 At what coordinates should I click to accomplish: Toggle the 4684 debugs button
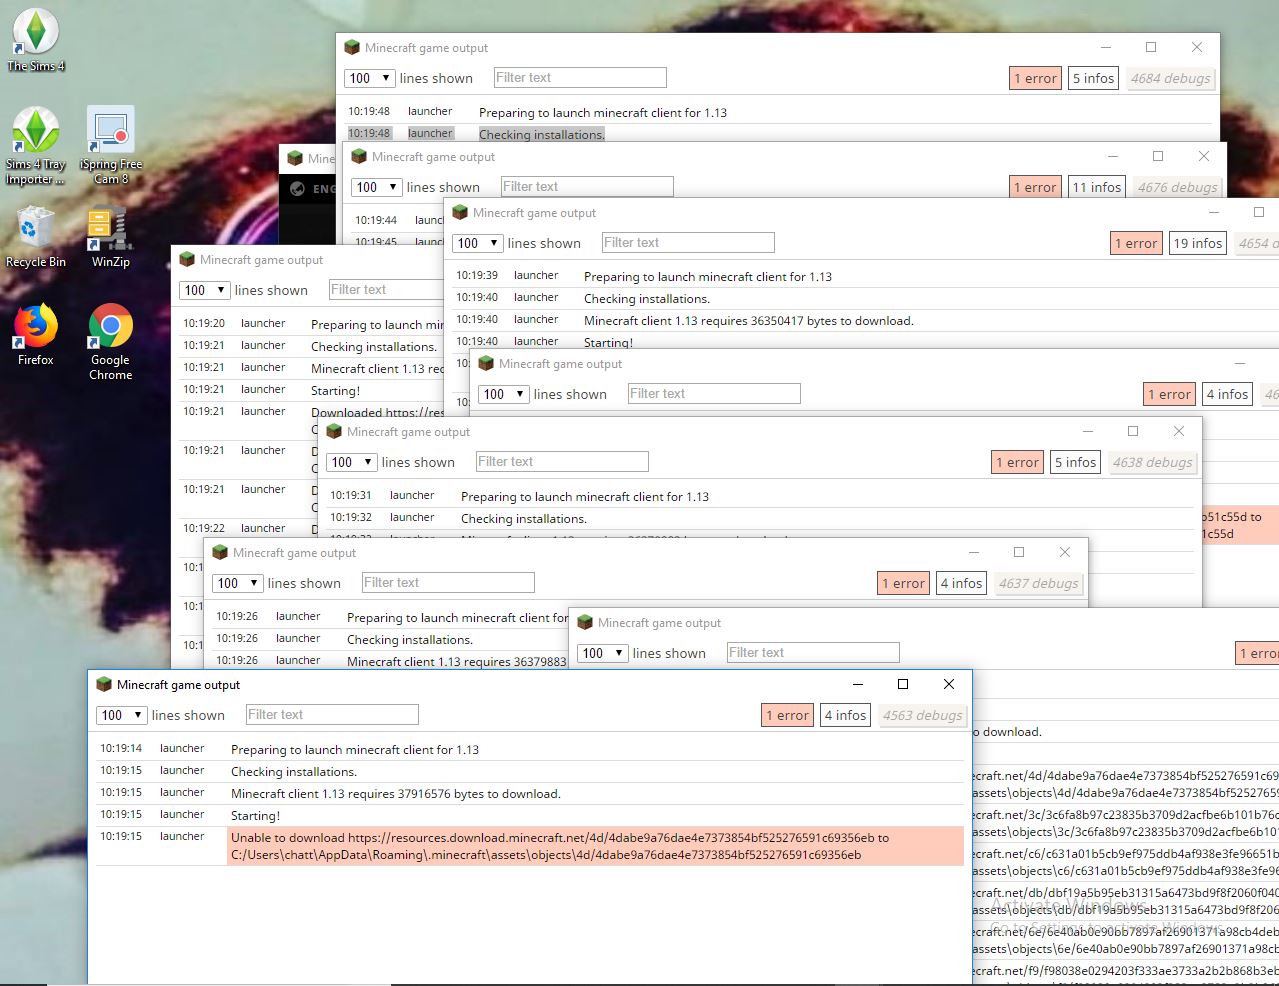click(x=1170, y=78)
